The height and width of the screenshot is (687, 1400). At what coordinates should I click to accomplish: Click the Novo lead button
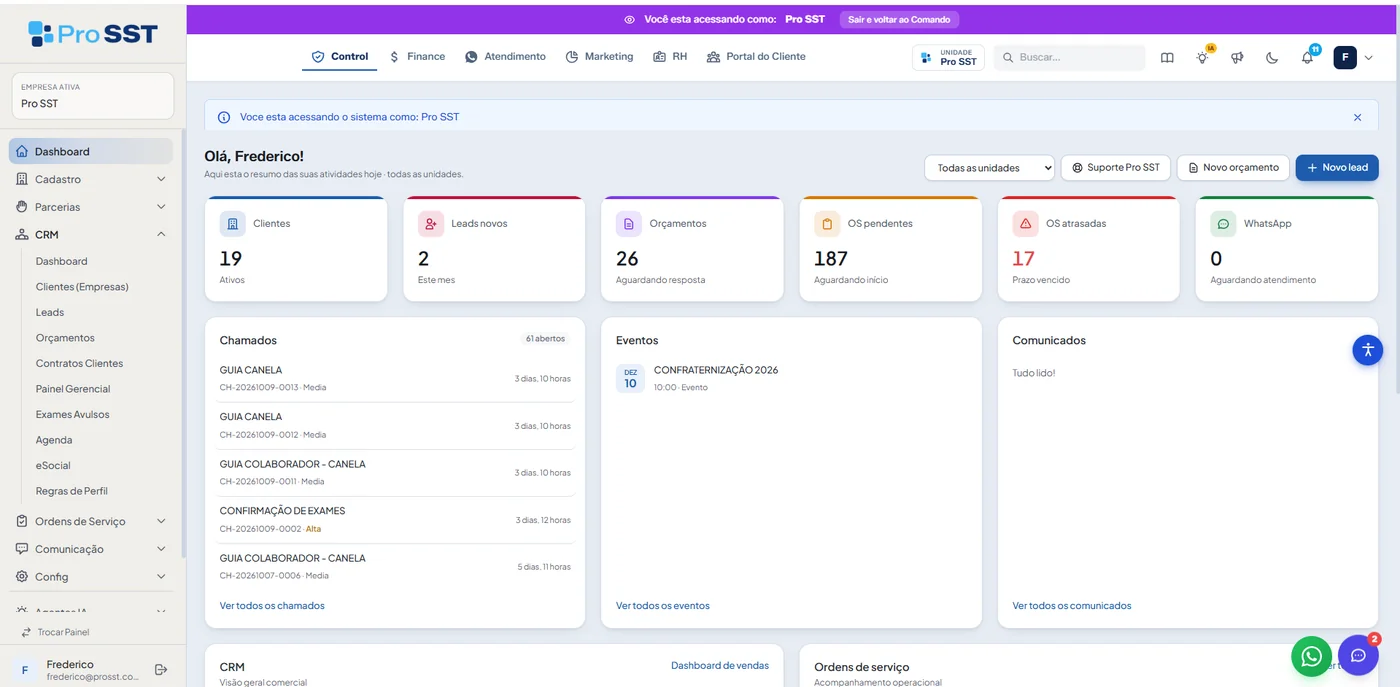[1337, 168]
